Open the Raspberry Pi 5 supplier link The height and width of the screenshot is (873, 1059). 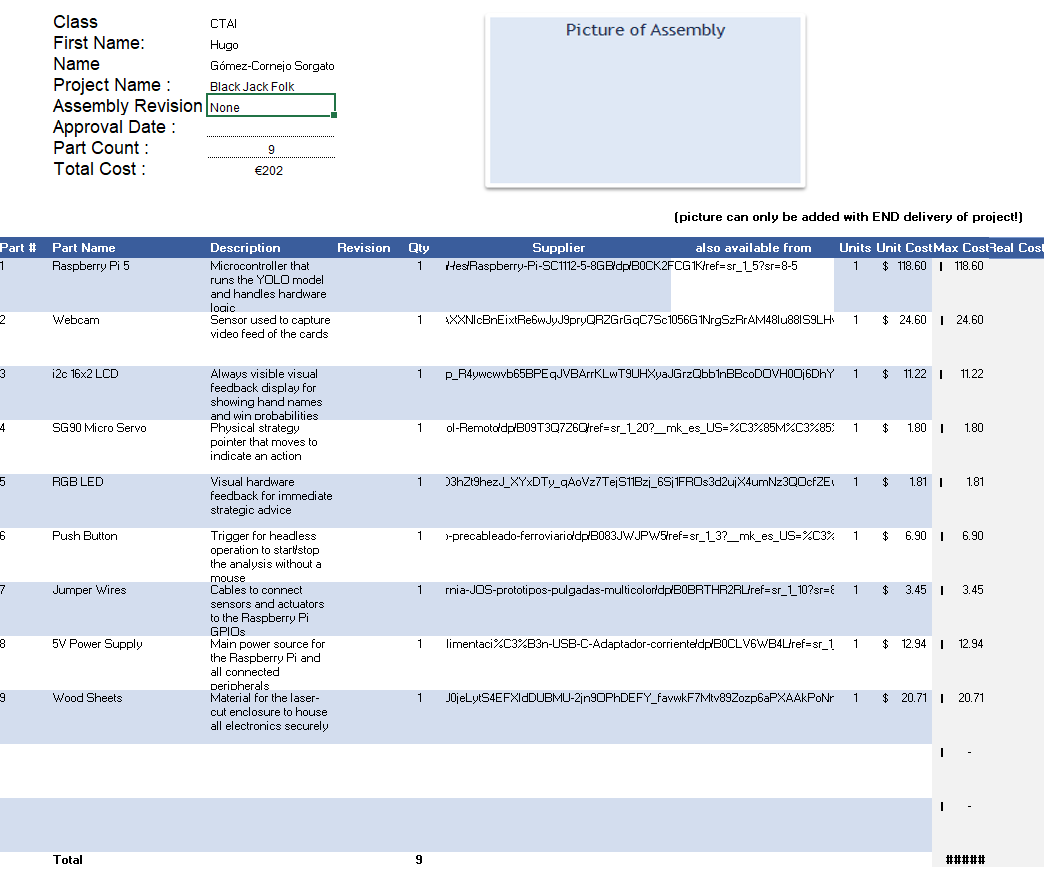point(621,266)
